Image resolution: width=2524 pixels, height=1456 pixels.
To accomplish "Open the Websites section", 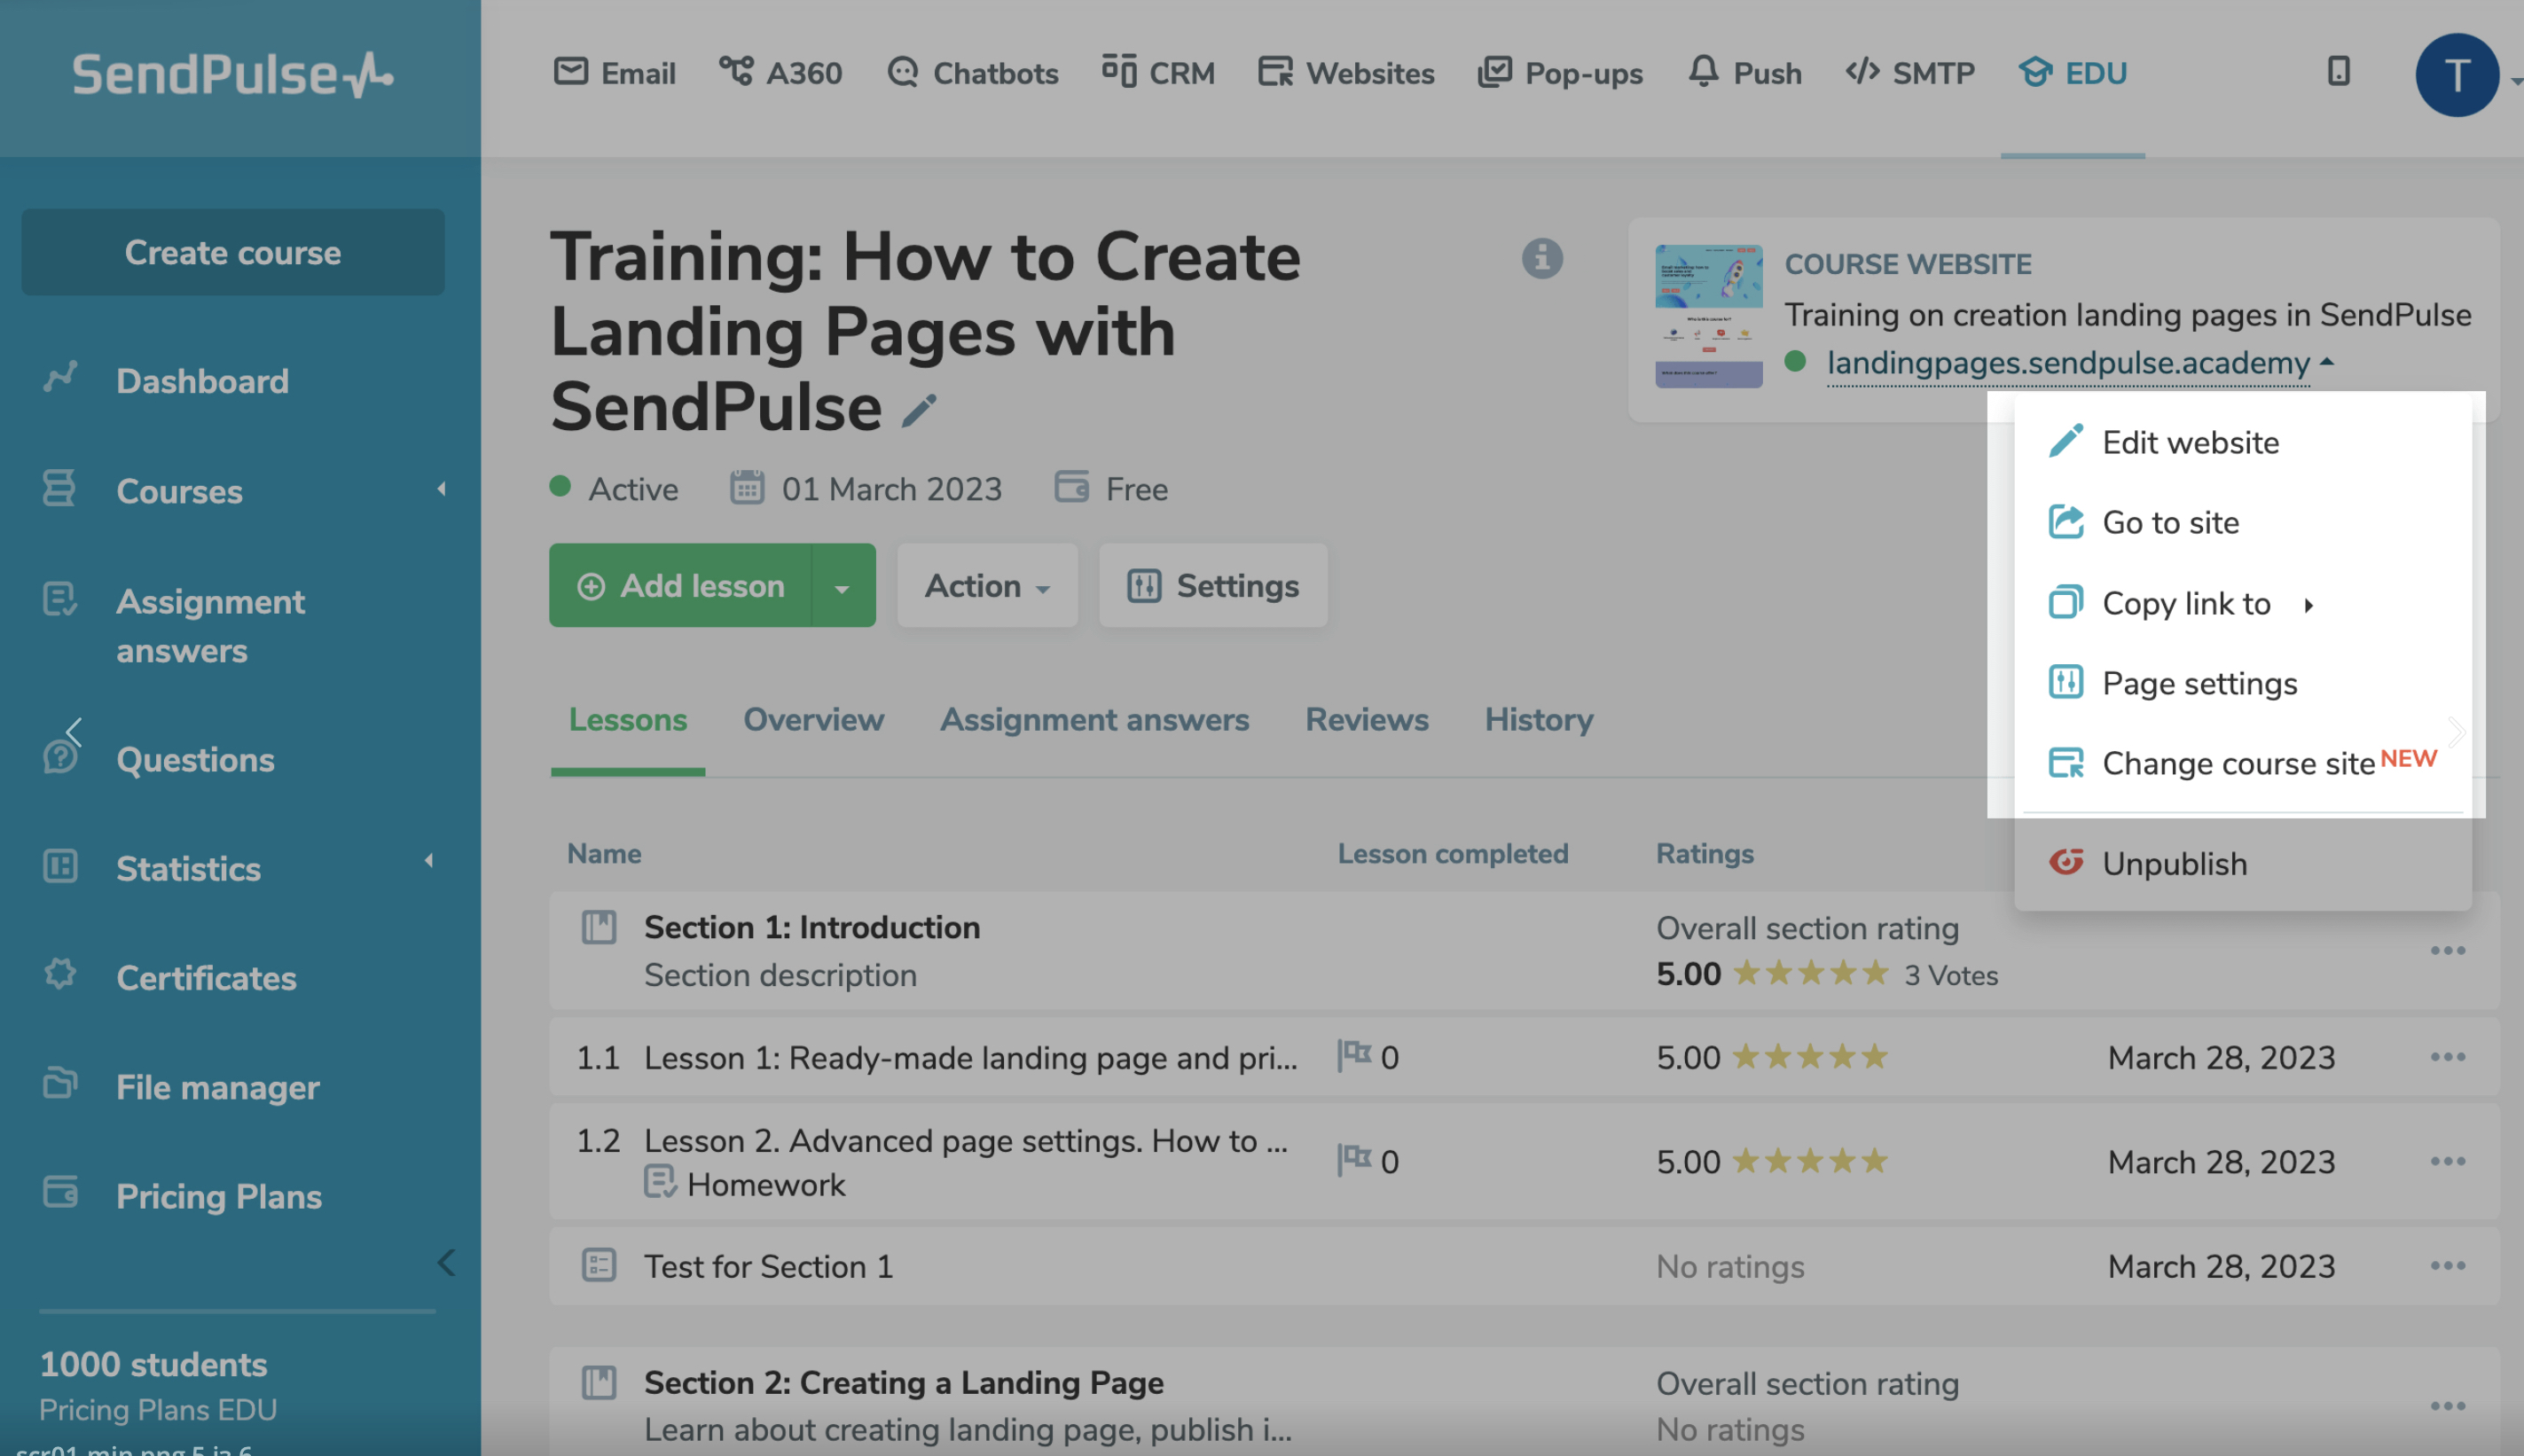I will click(1346, 73).
